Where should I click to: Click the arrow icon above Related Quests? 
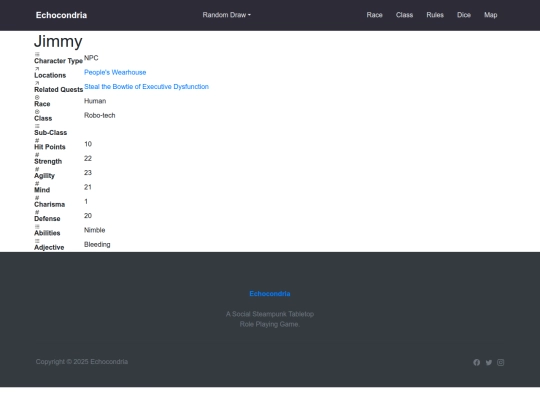point(37,83)
